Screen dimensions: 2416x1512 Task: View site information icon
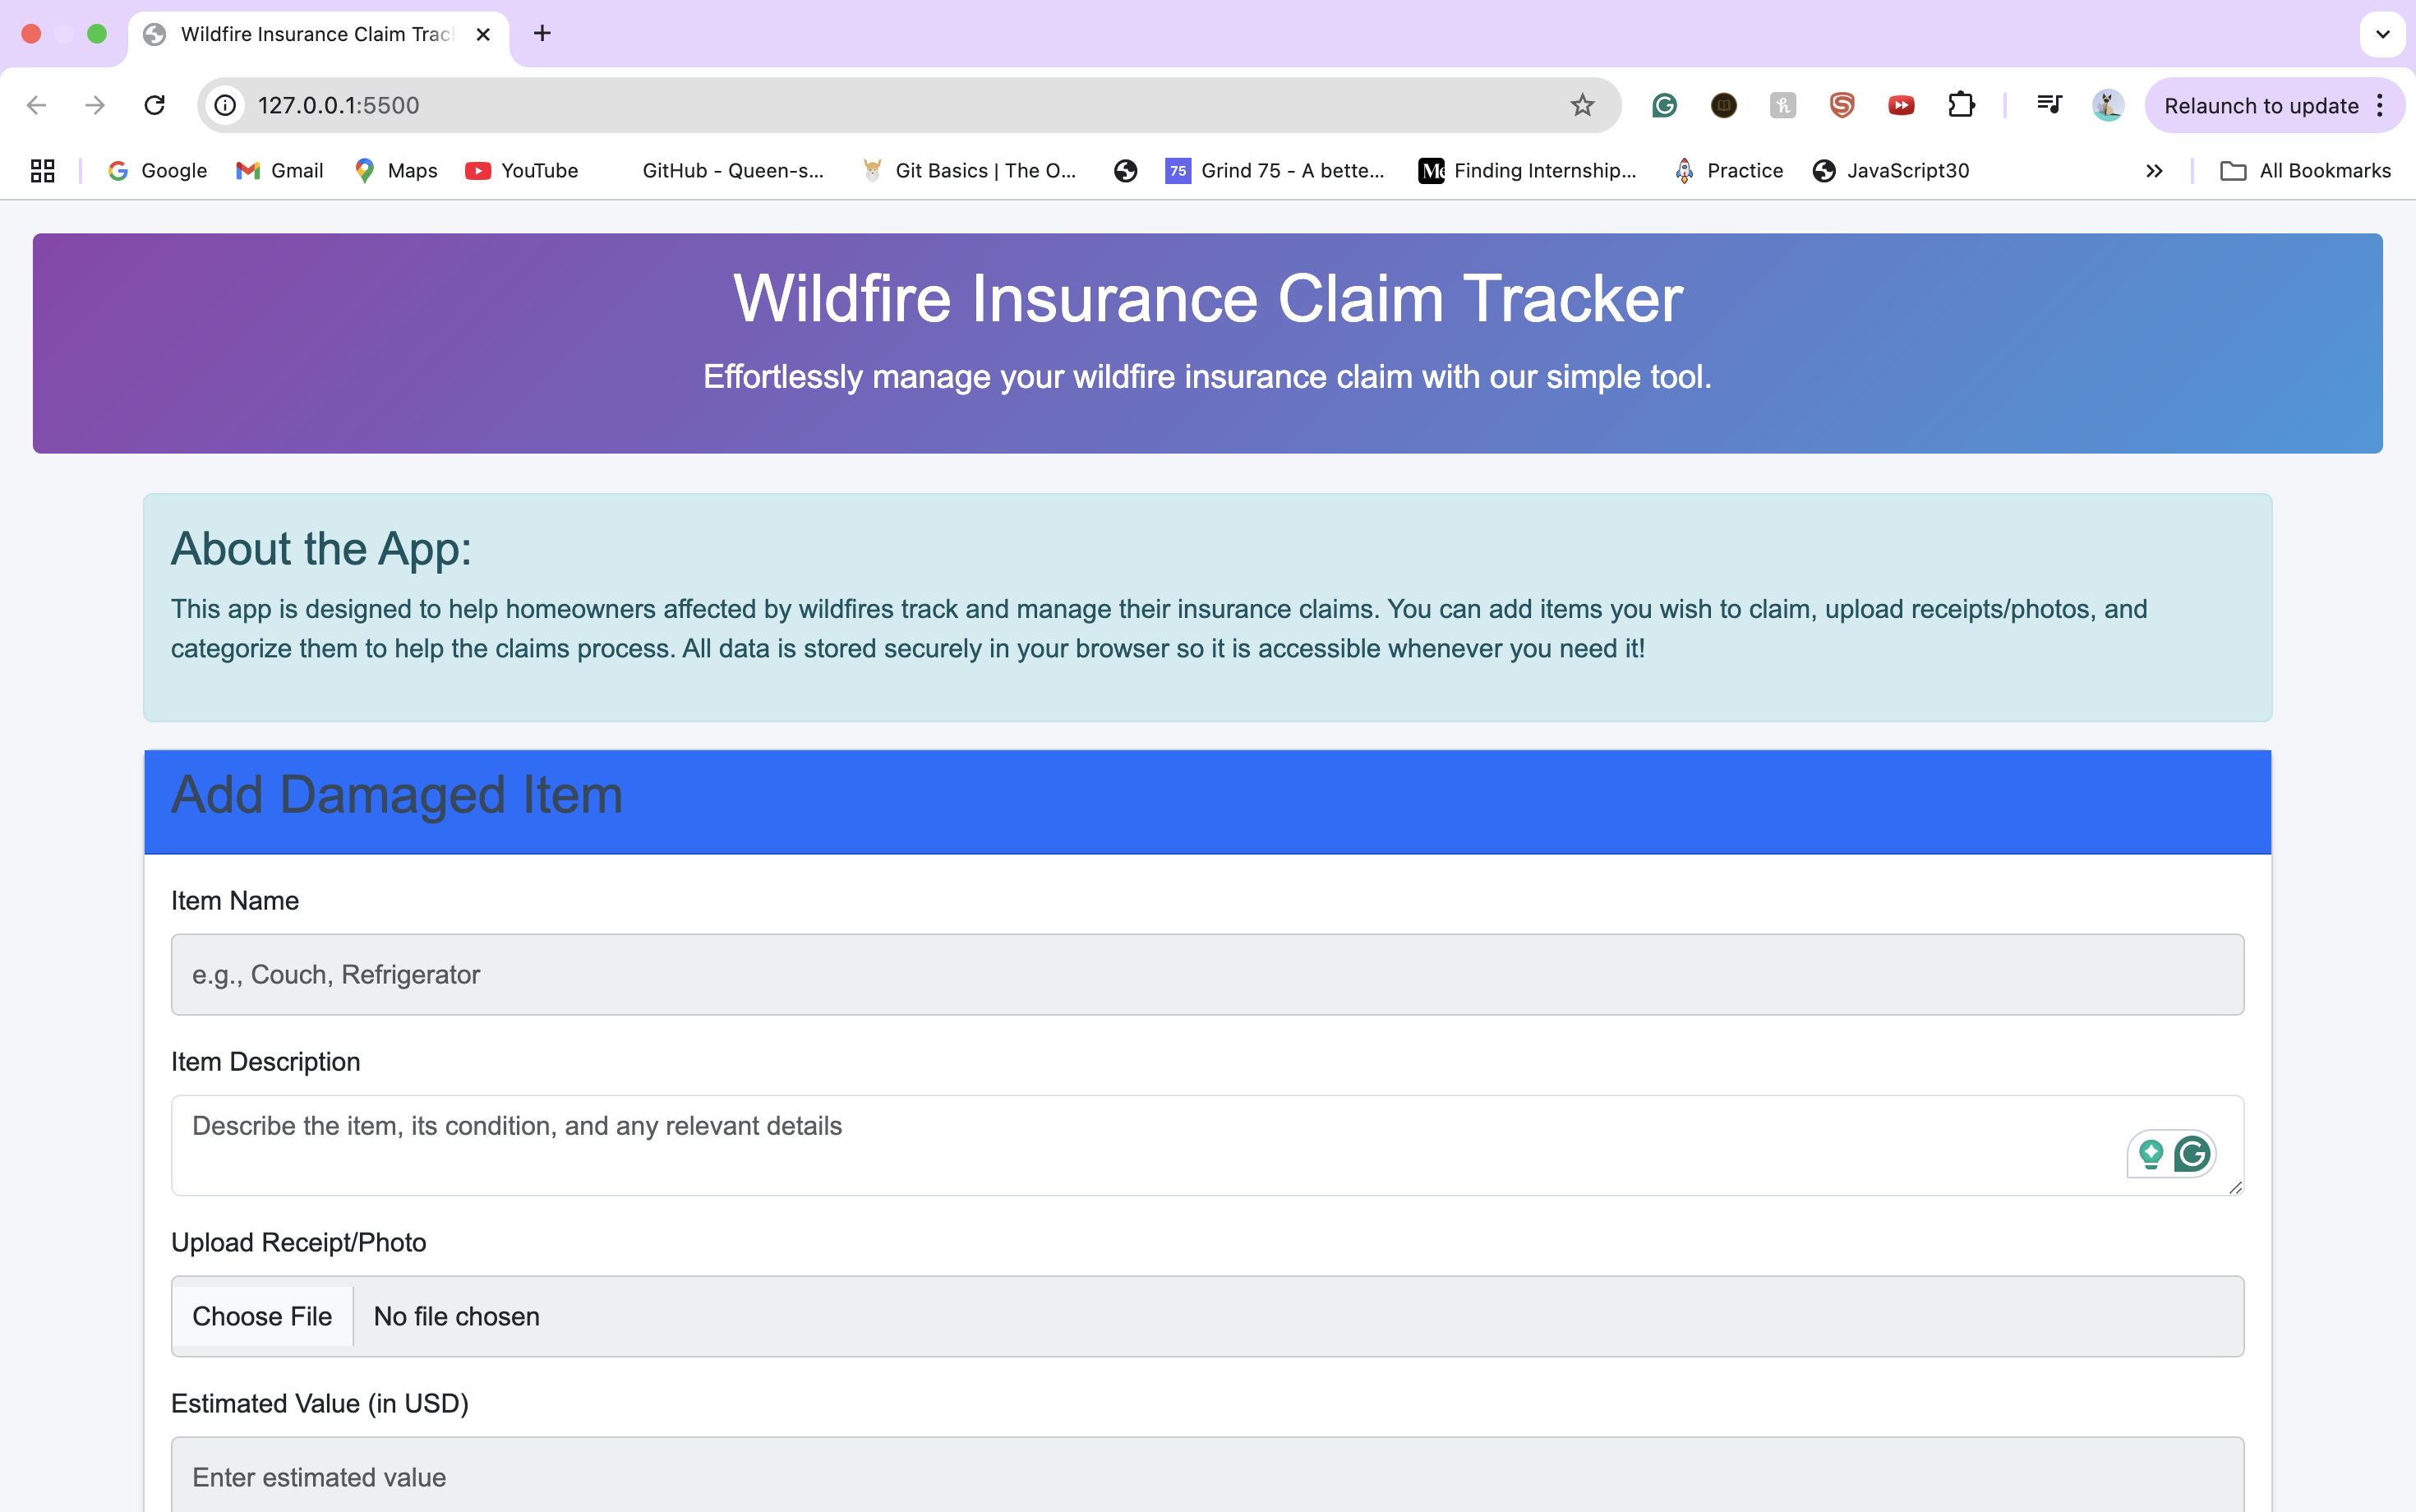click(x=226, y=105)
